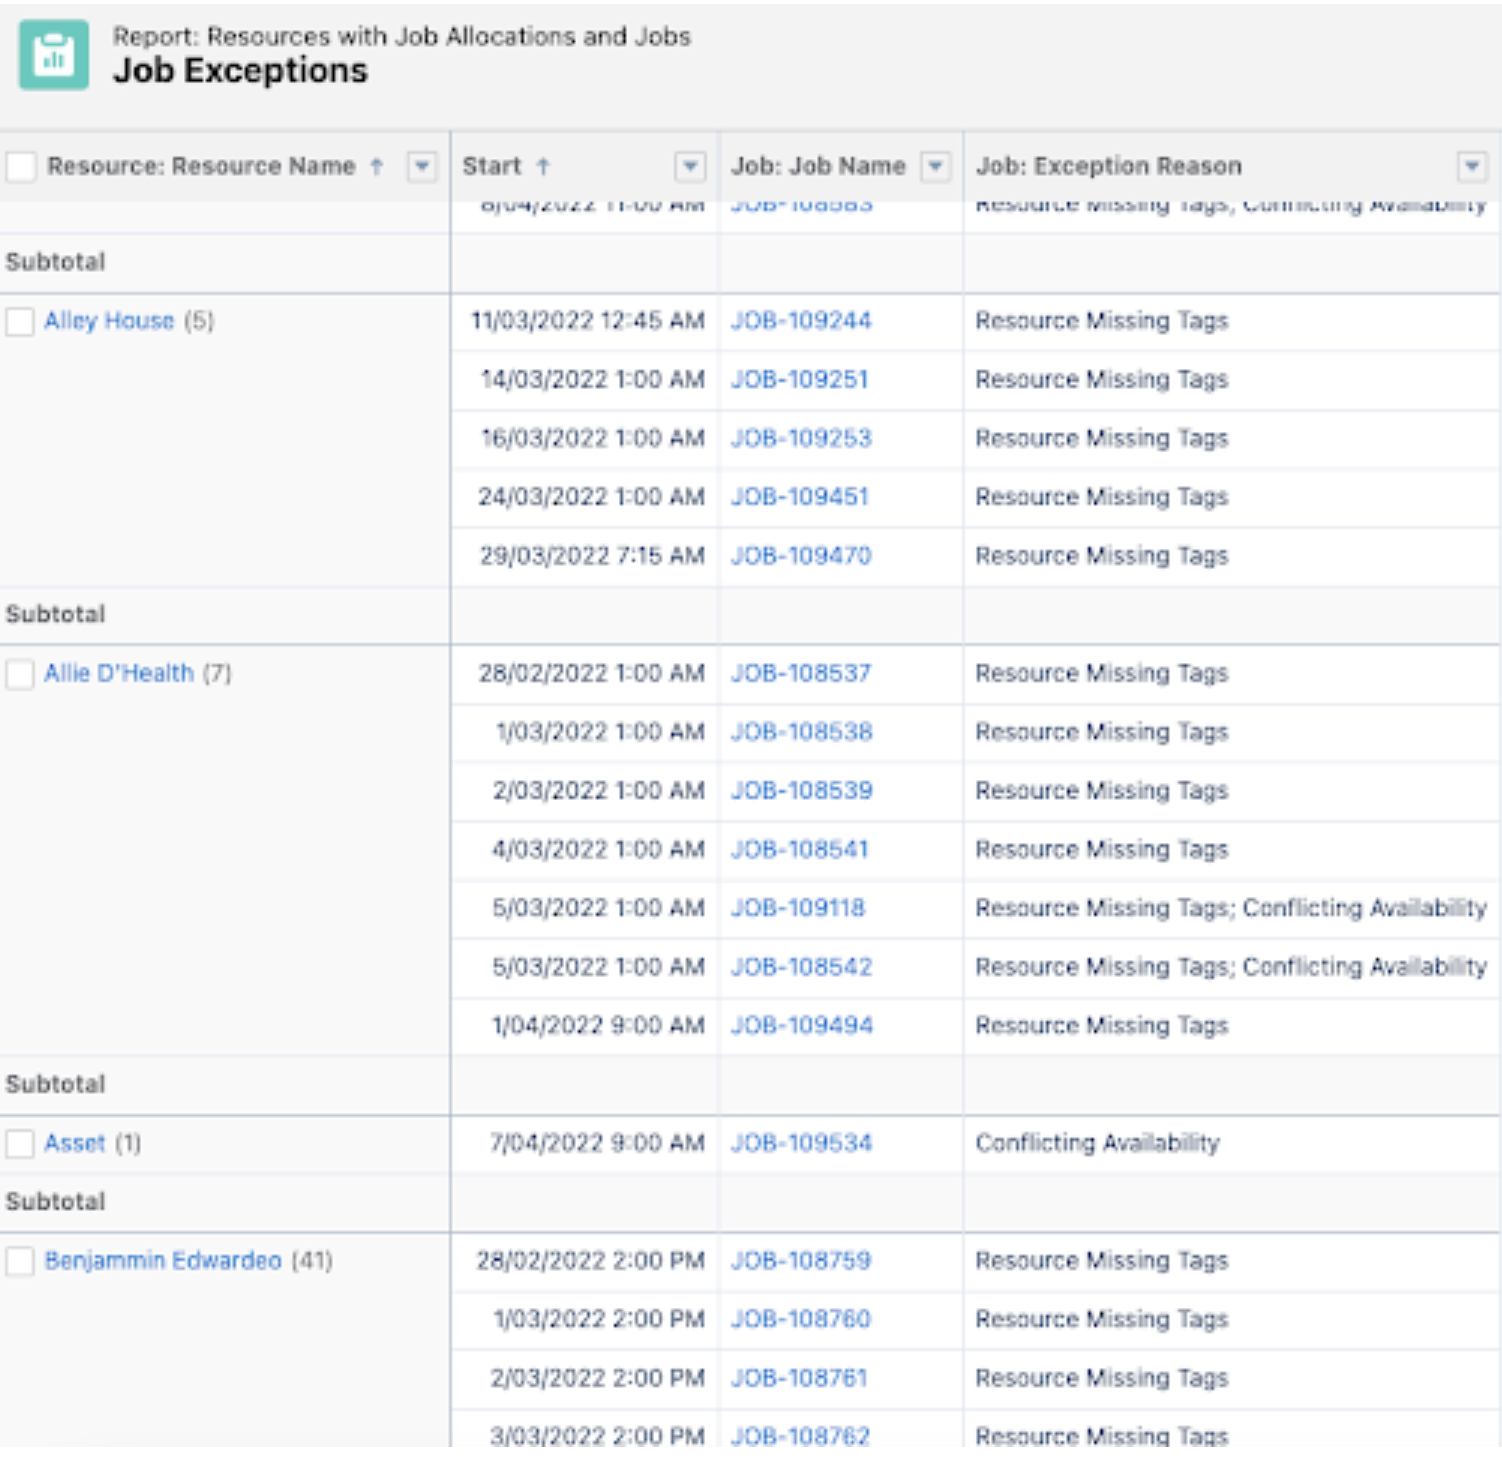Open job JOB-108538
1502x1476 pixels.
coord(801,732)
